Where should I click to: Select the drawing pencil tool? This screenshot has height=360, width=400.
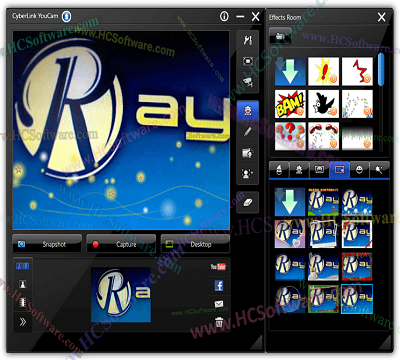click(x=247, y=132)
